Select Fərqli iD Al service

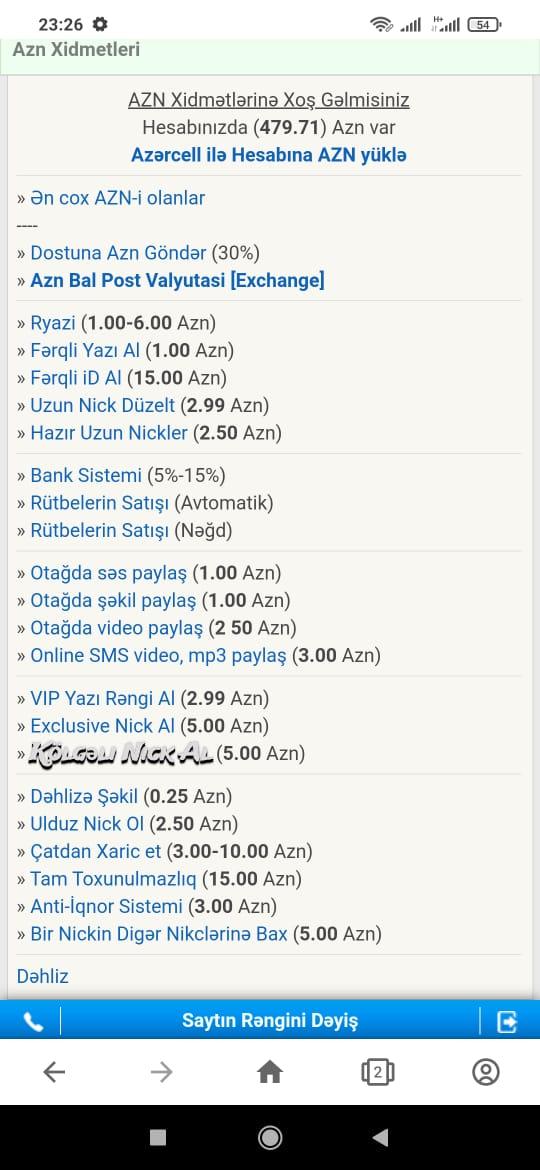[76, 378]
